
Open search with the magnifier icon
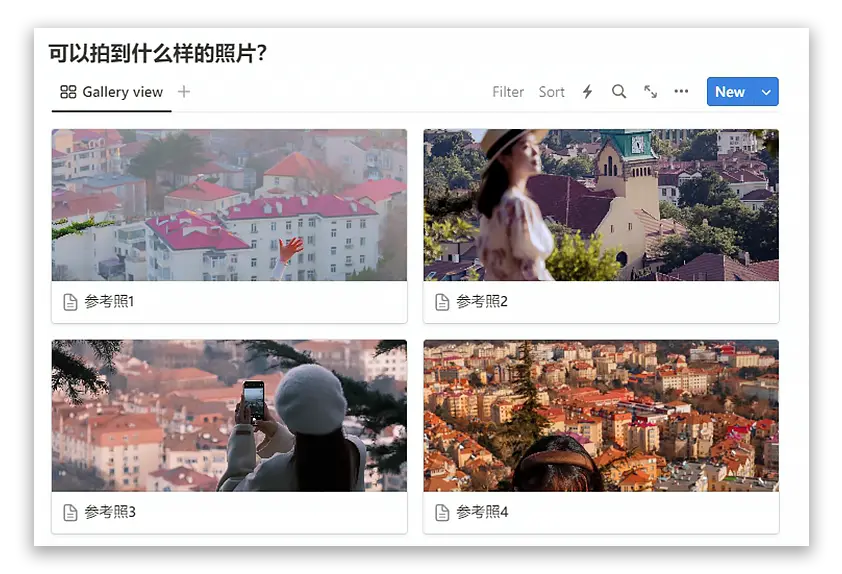[619, 92]
